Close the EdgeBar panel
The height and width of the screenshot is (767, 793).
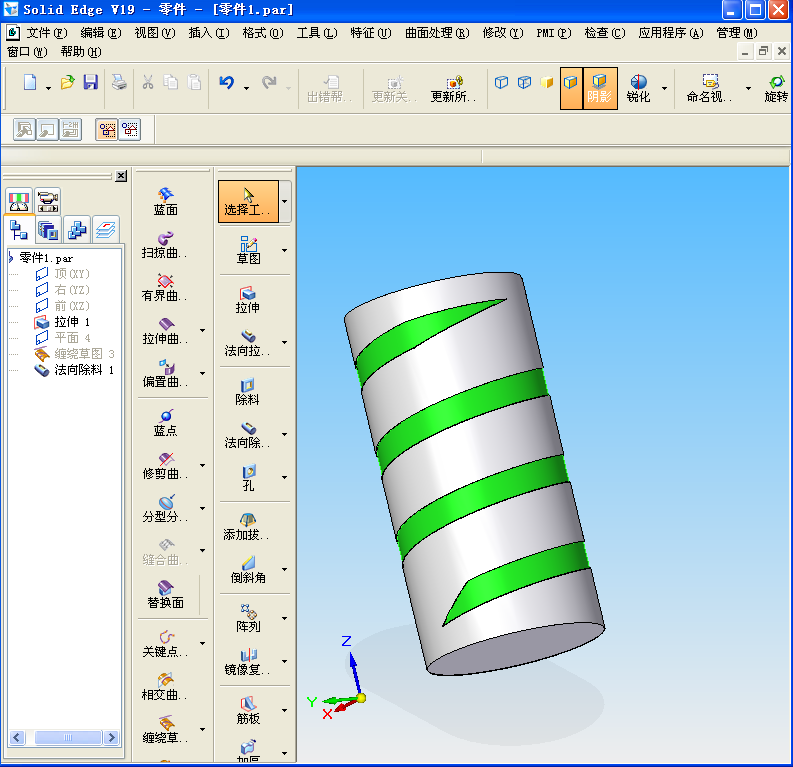click(x=121, y=176)
